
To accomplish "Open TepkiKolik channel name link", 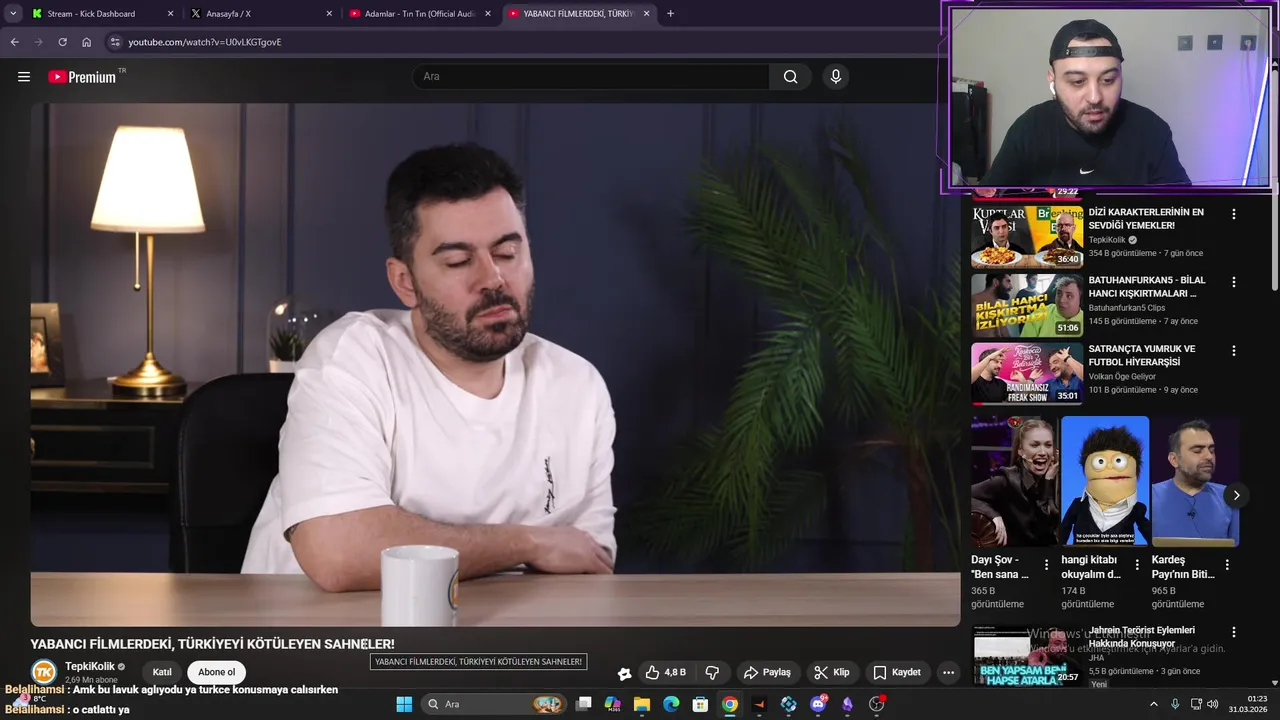I will [90, 666].
